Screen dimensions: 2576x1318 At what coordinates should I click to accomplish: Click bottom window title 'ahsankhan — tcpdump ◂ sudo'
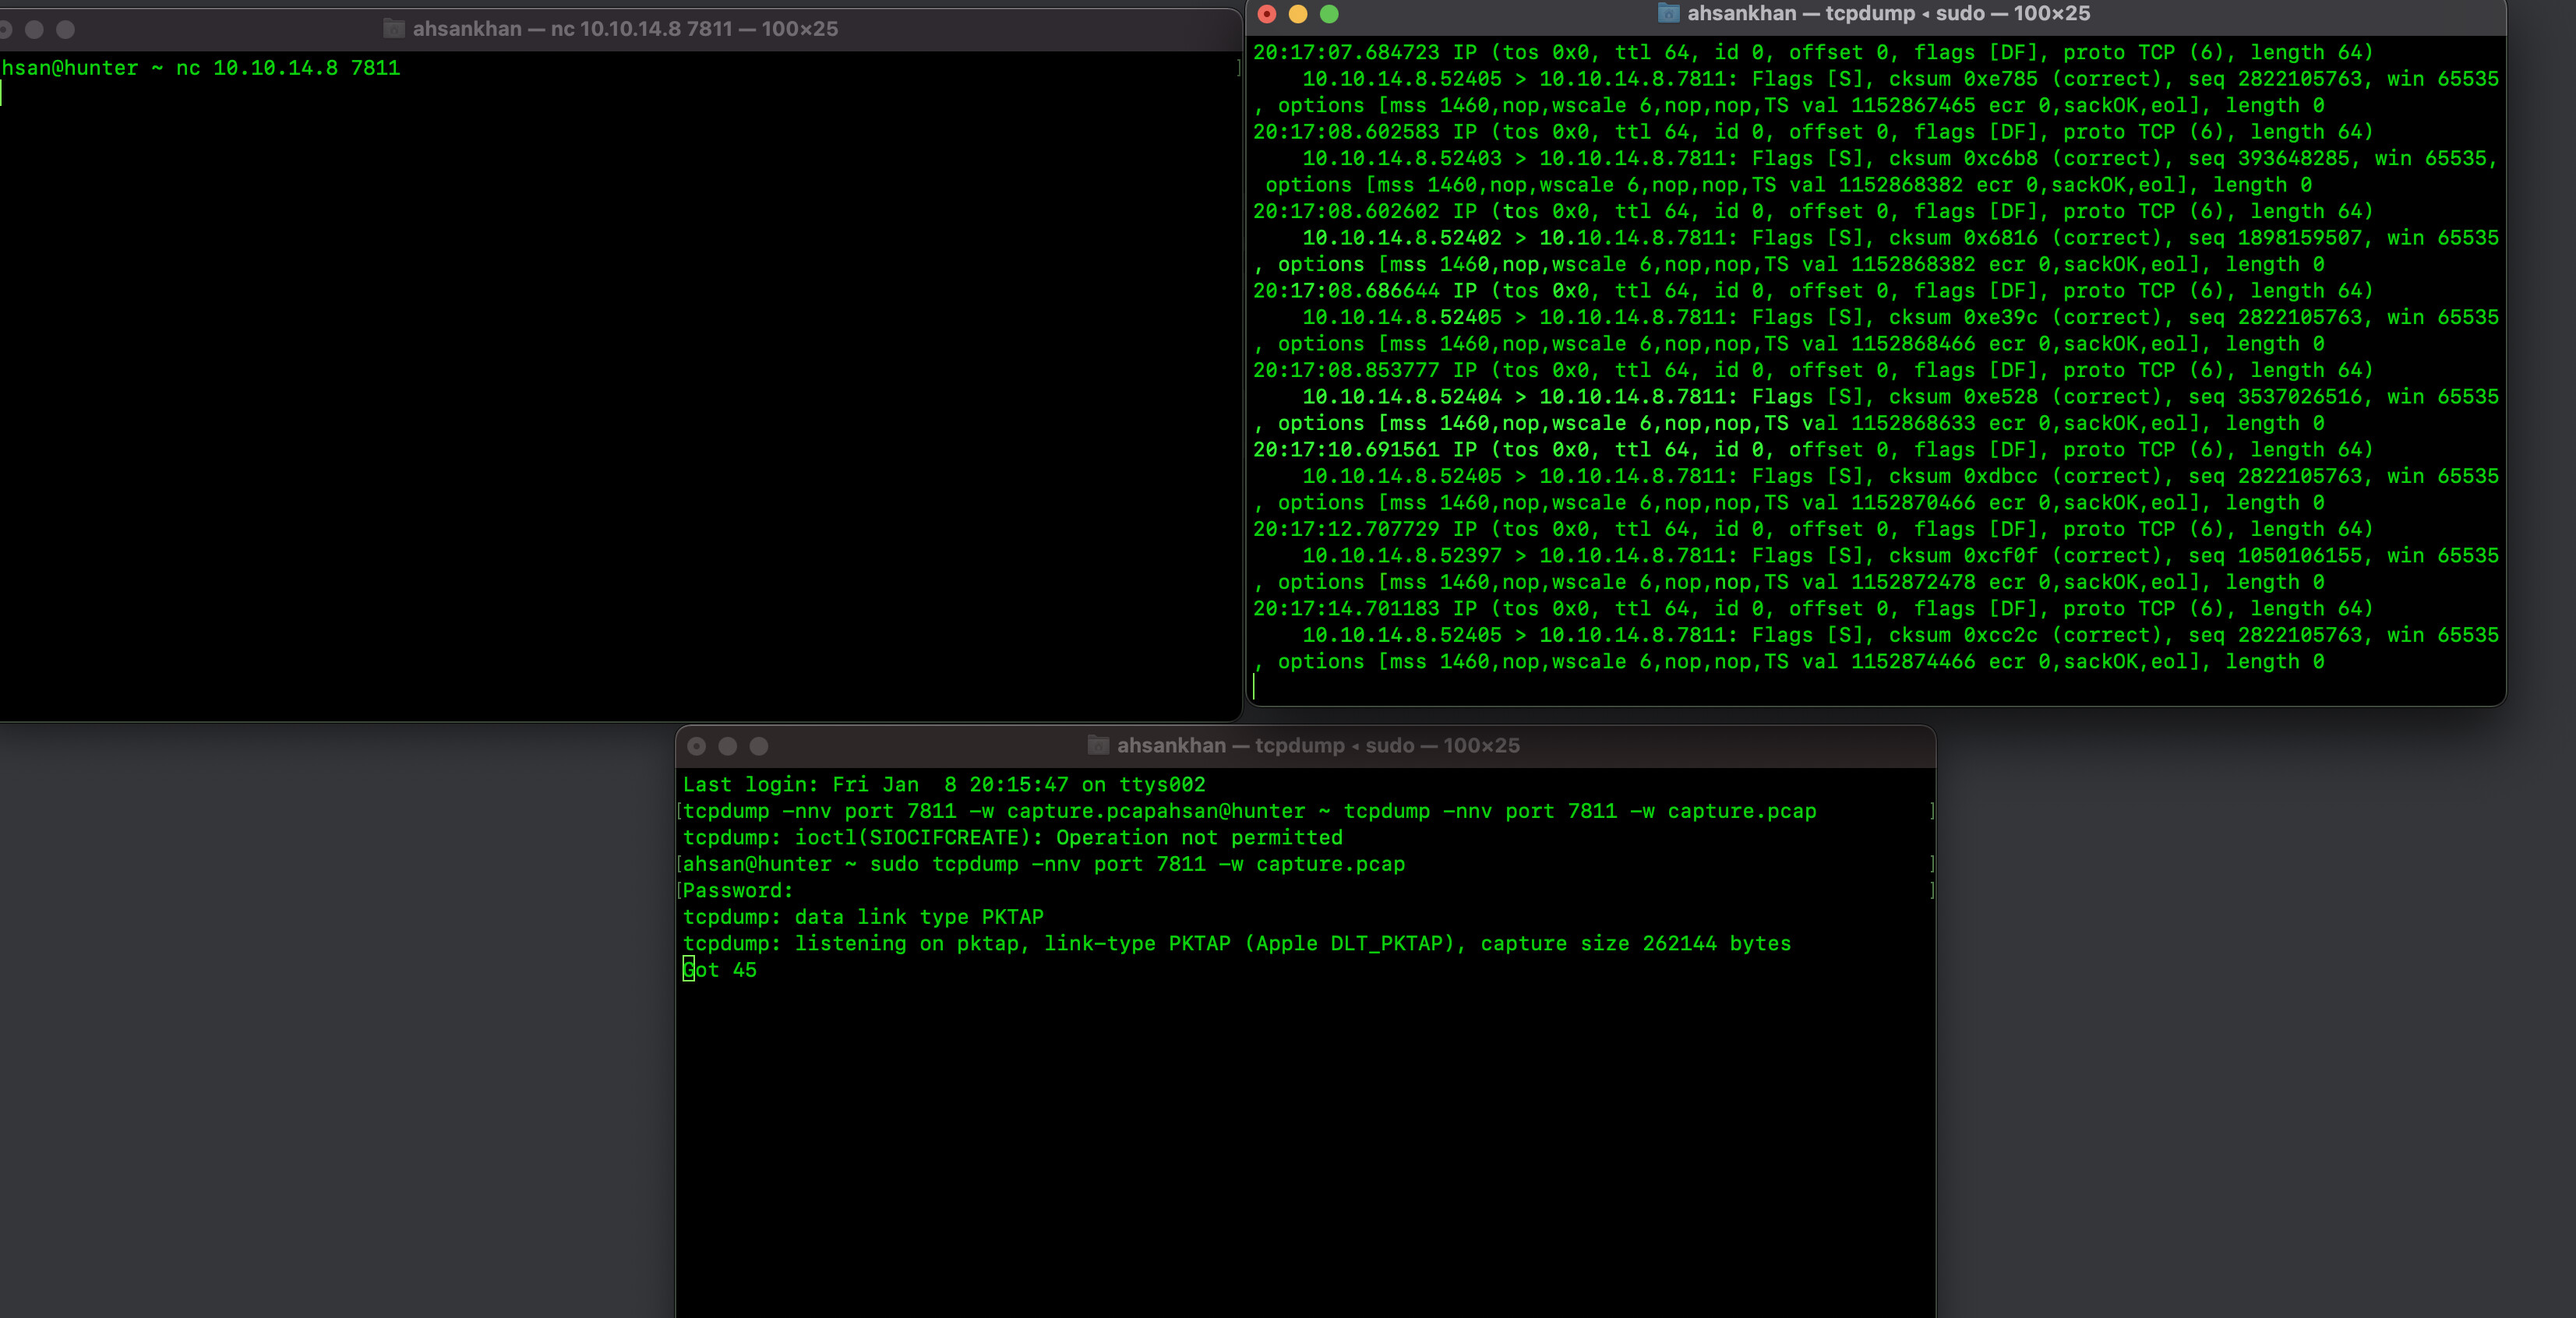(x=1318, y=745)
